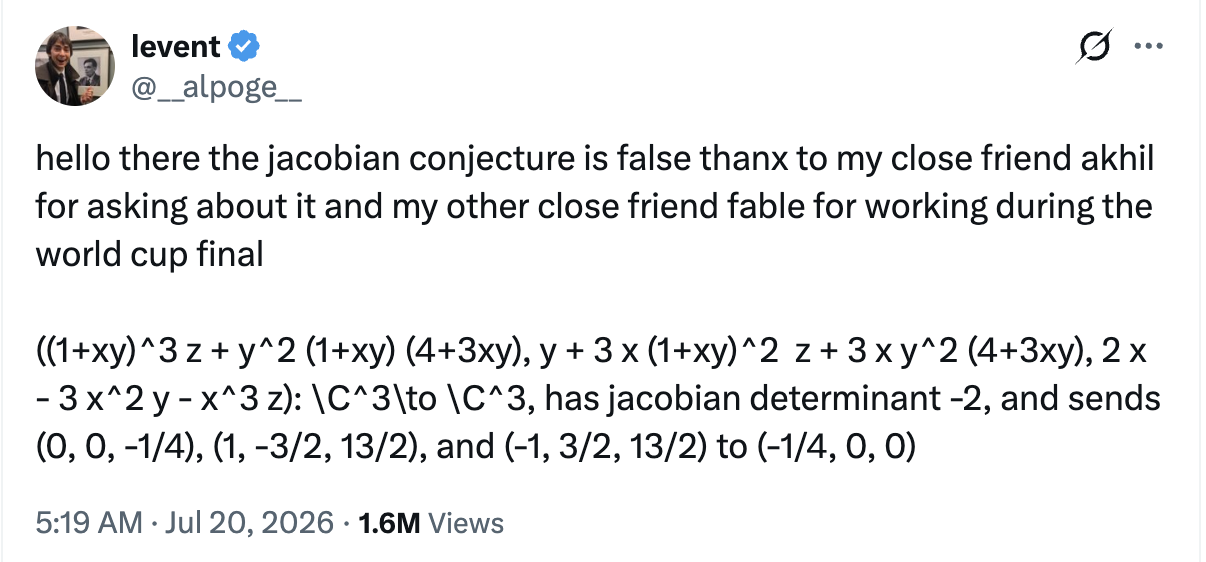Click the Views label
The width and height of the screenshot is (1206, 562).
coord(465,522)
